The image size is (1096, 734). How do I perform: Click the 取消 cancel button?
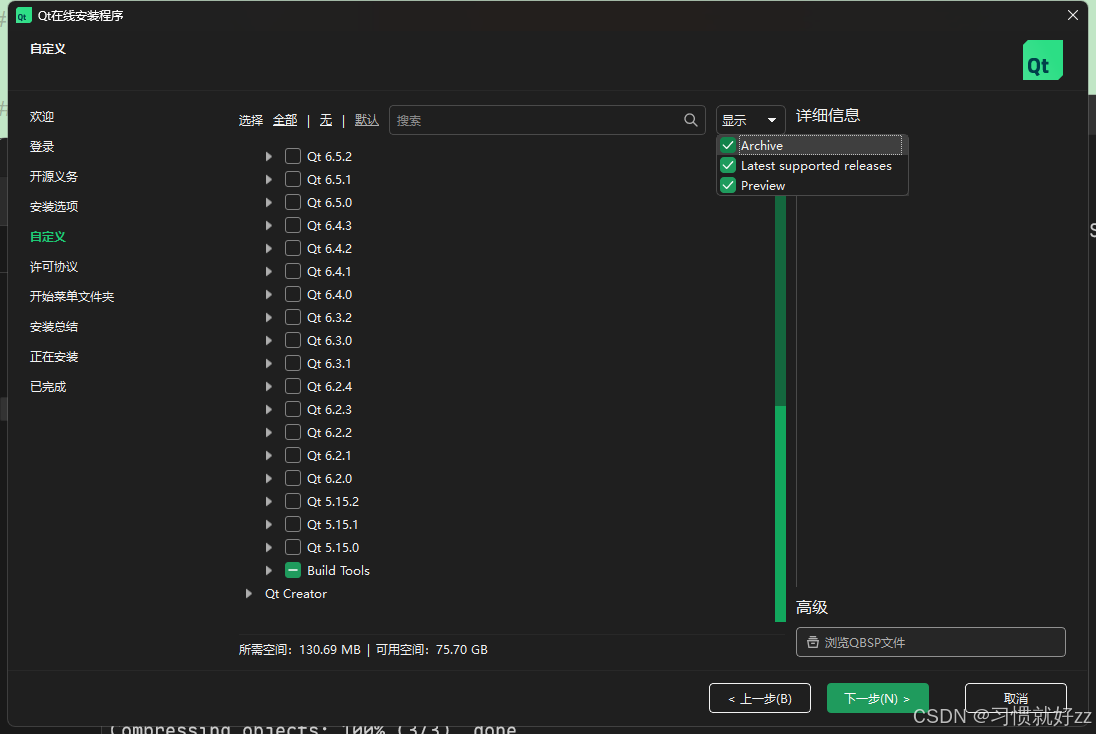(1016, 698)
